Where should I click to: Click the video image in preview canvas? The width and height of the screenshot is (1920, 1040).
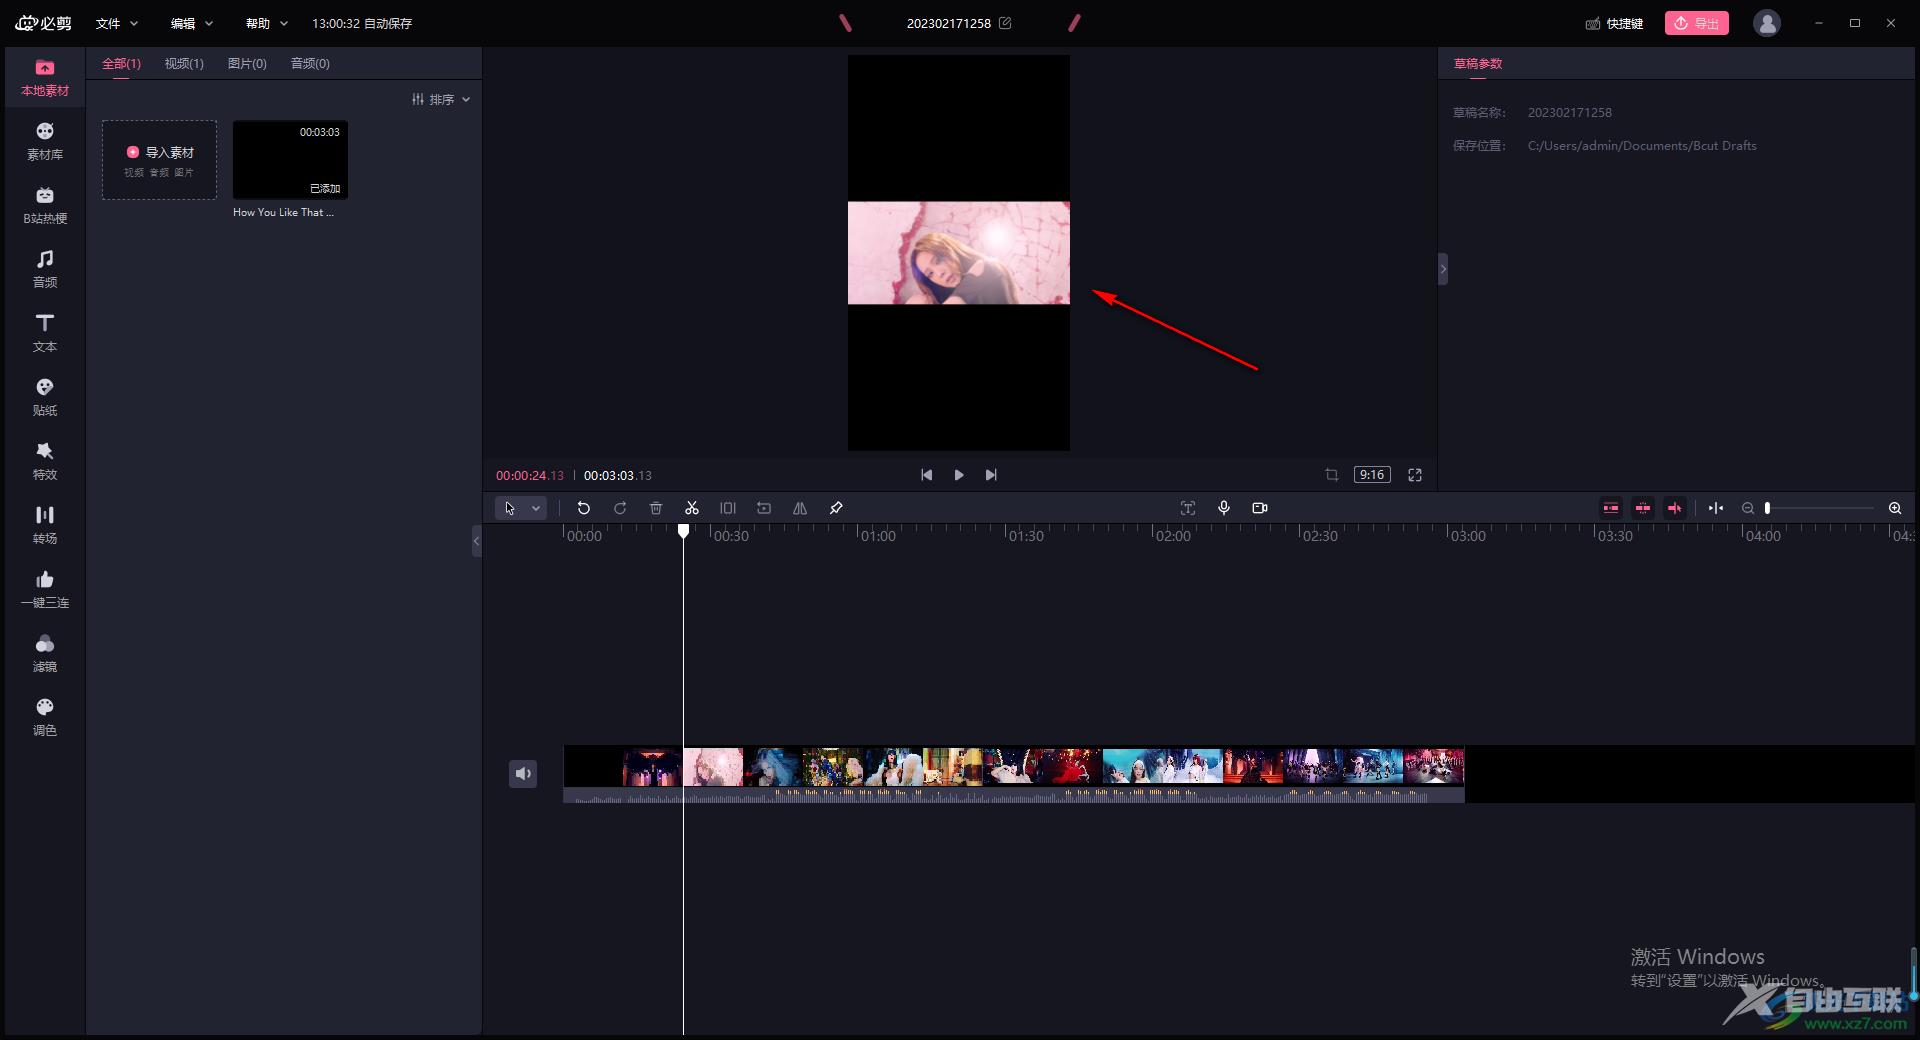[x=959, y=253]
